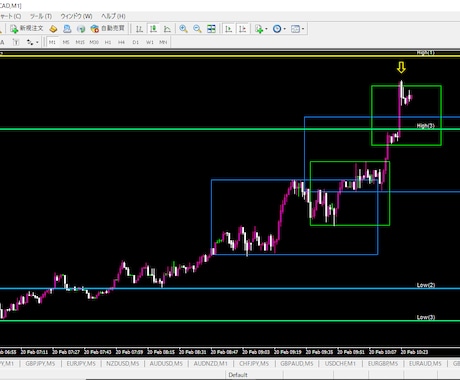Select the M15 timeframe button

coord(80,42)
